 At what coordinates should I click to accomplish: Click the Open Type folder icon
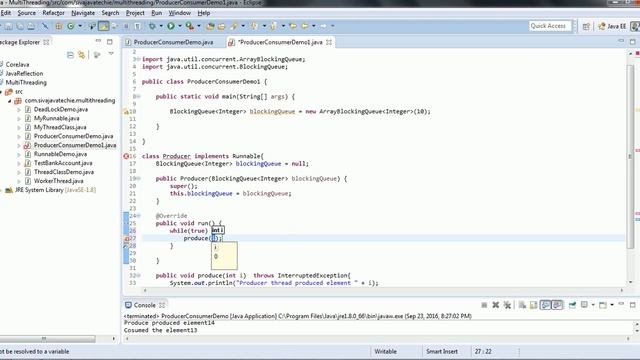[210, 26]
